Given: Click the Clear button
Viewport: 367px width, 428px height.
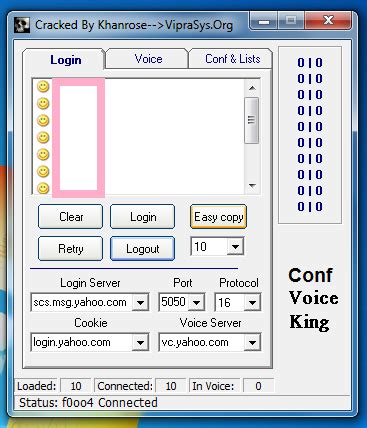Looking at the screenshot, I should pyautogui.click(x=71, y=217).
